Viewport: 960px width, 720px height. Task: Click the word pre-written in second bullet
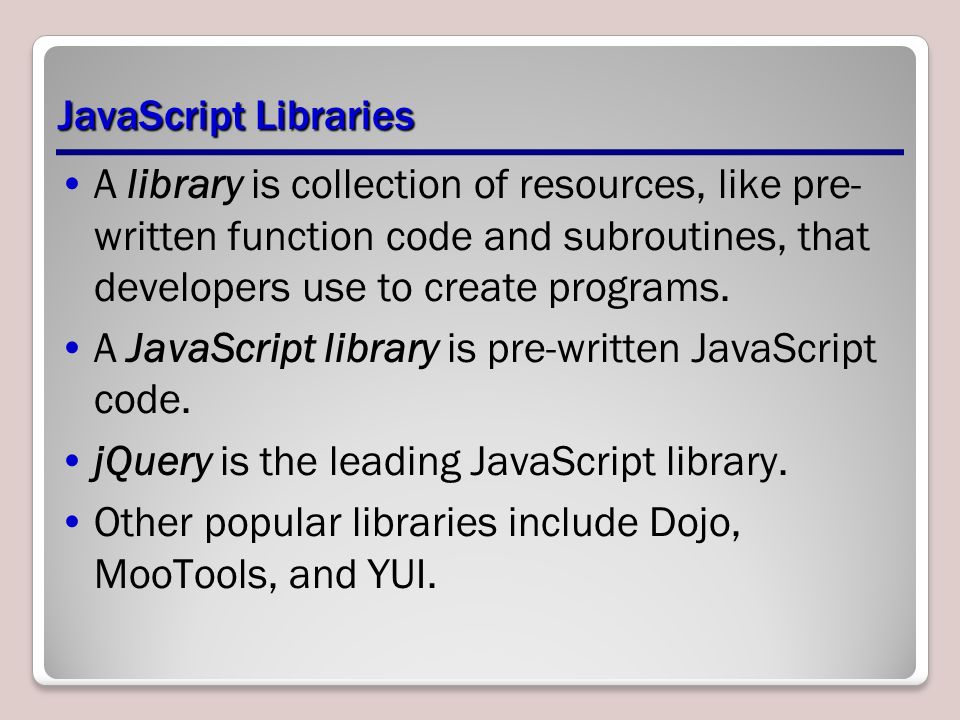583,349
